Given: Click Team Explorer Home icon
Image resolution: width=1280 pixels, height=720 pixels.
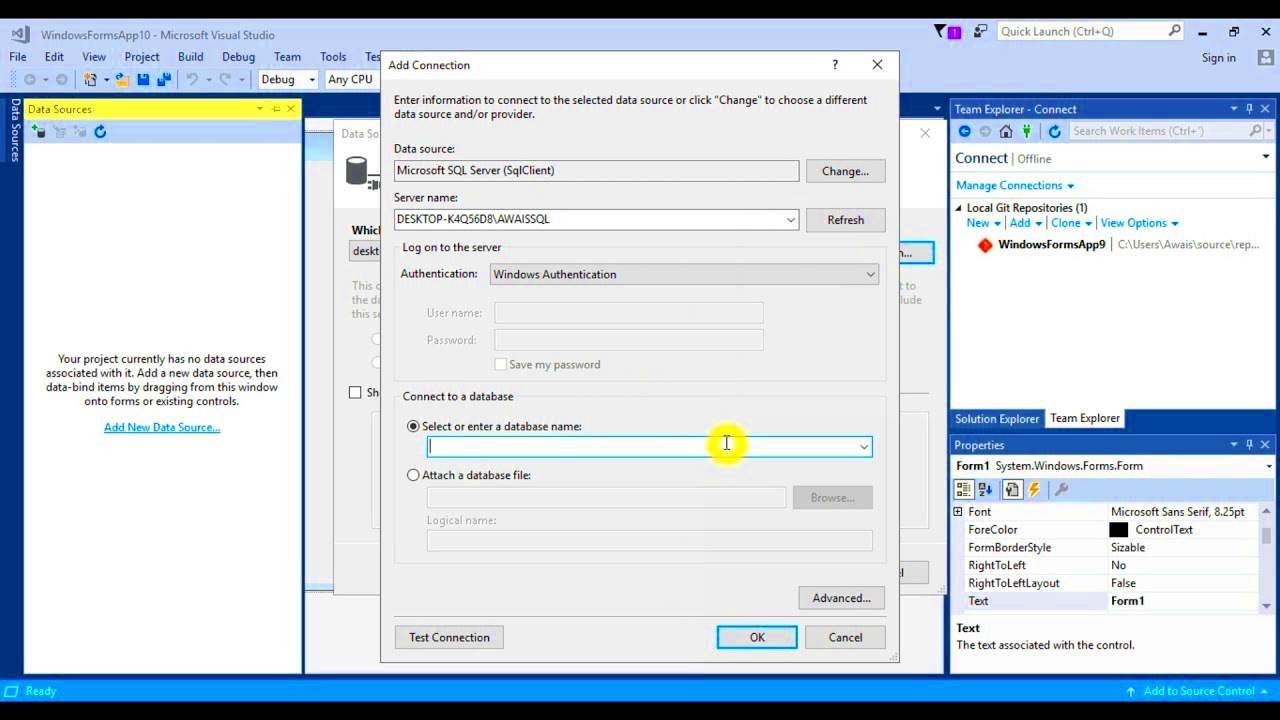Looking at the screenshot, I should click(1006, 131).
